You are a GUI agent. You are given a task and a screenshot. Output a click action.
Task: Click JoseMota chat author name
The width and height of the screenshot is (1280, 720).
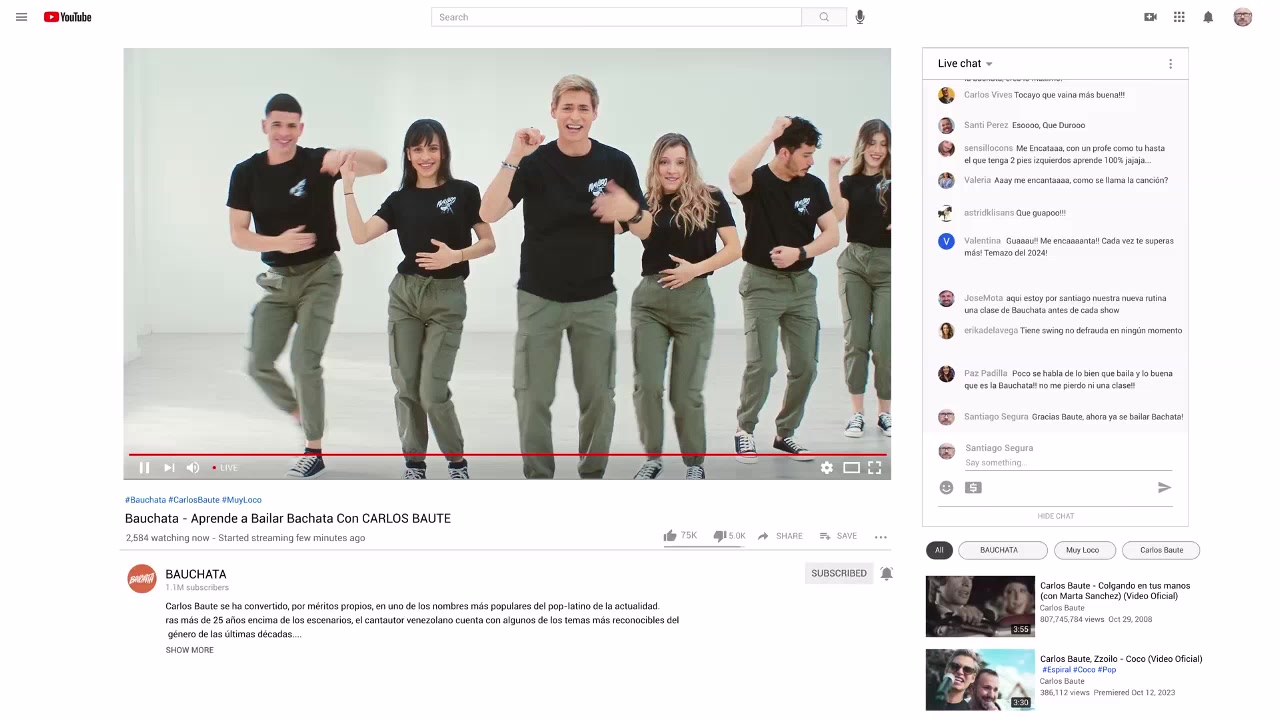point(983,298)
